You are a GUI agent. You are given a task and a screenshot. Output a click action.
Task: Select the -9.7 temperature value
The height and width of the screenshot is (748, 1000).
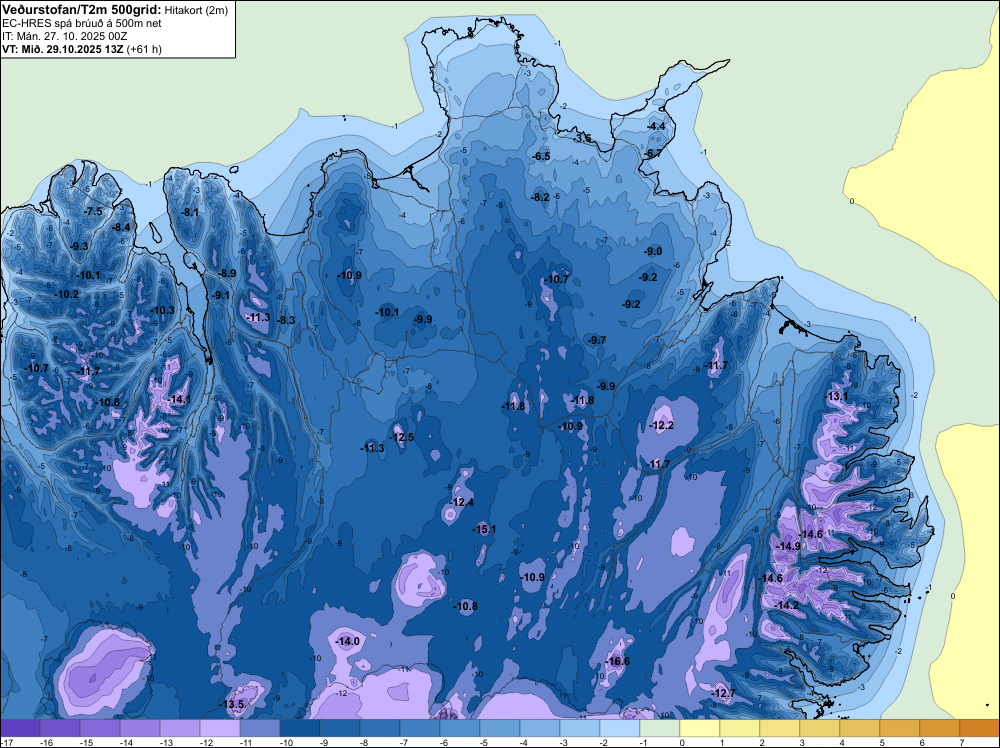coord(597,341)
